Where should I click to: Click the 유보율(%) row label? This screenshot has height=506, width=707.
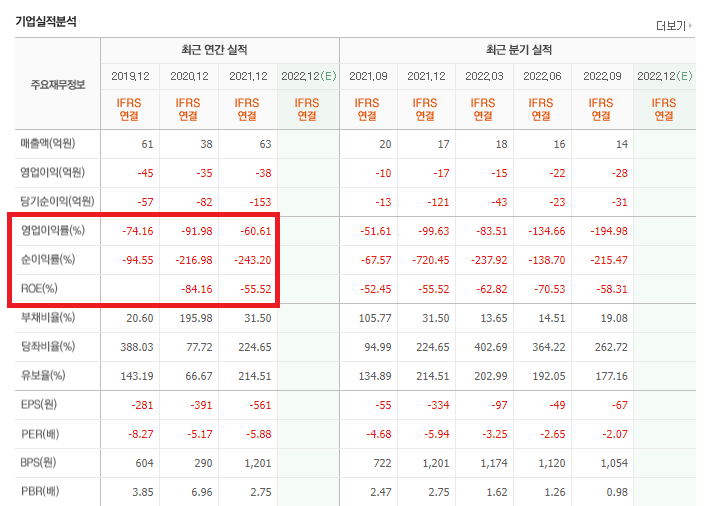click(x=43, y=375)
